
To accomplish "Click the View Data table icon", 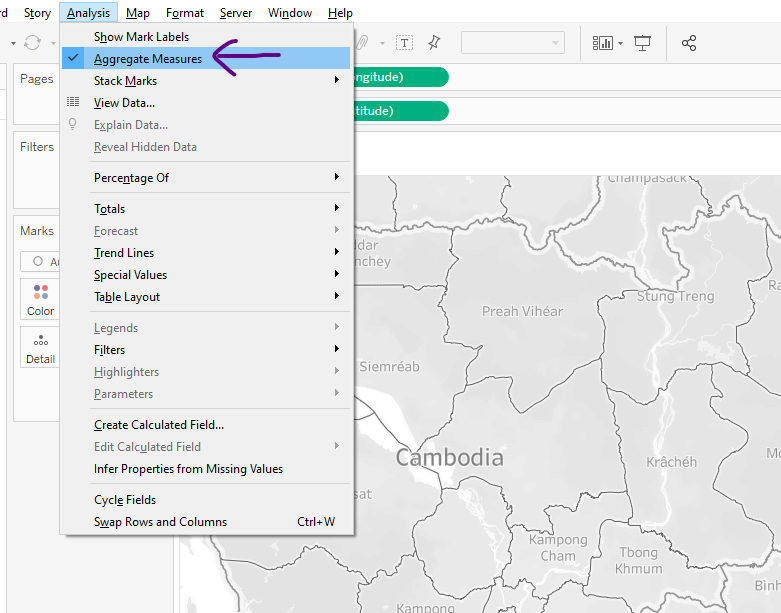I will 73,103.
